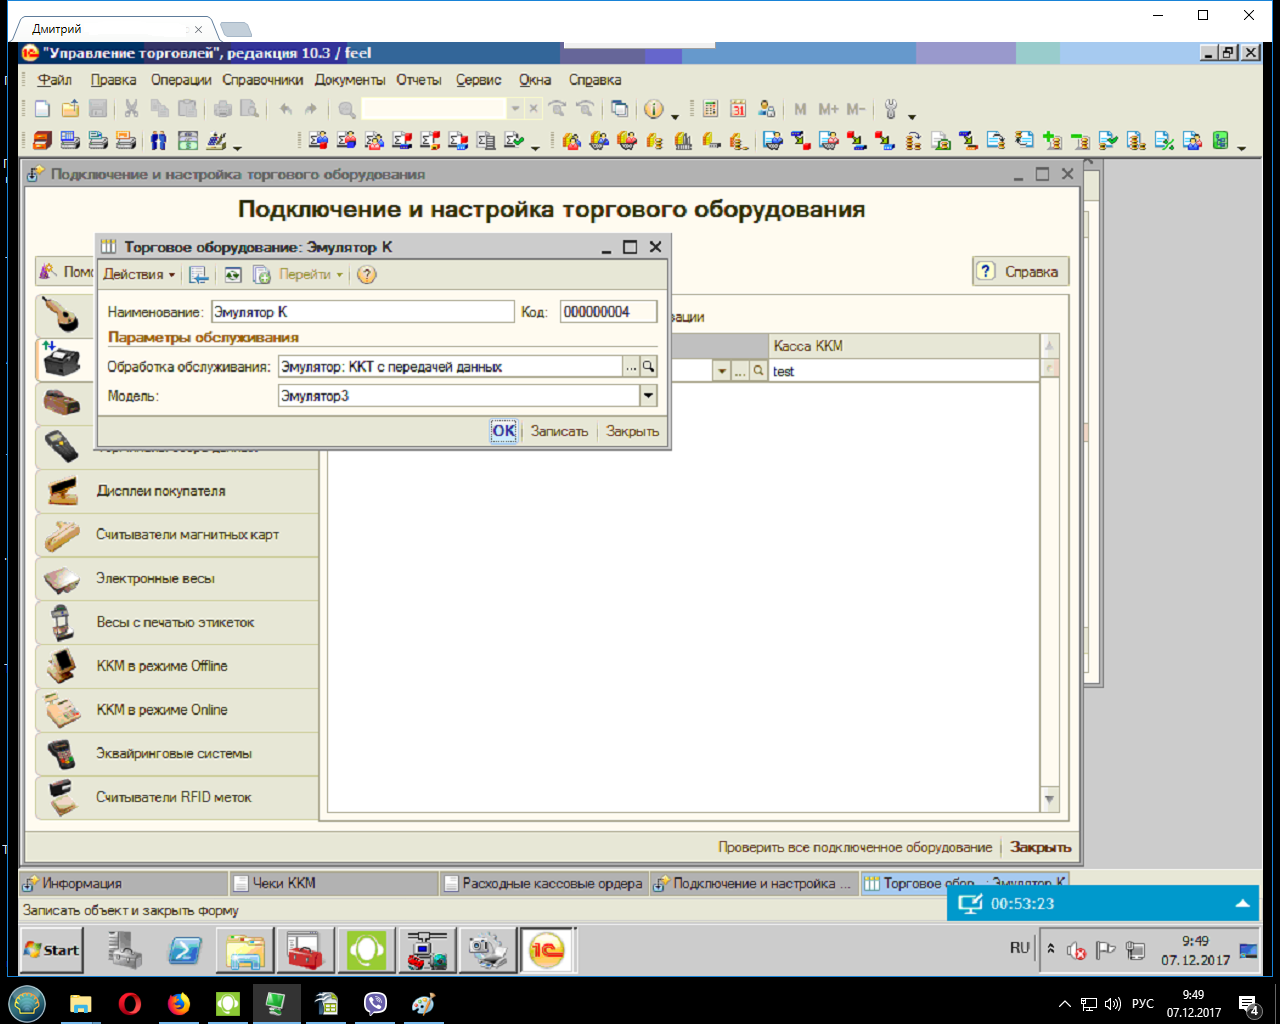Click the scissors Cut icon
The height and width of the screenshot is (1024, 1281).
point(131,109)
